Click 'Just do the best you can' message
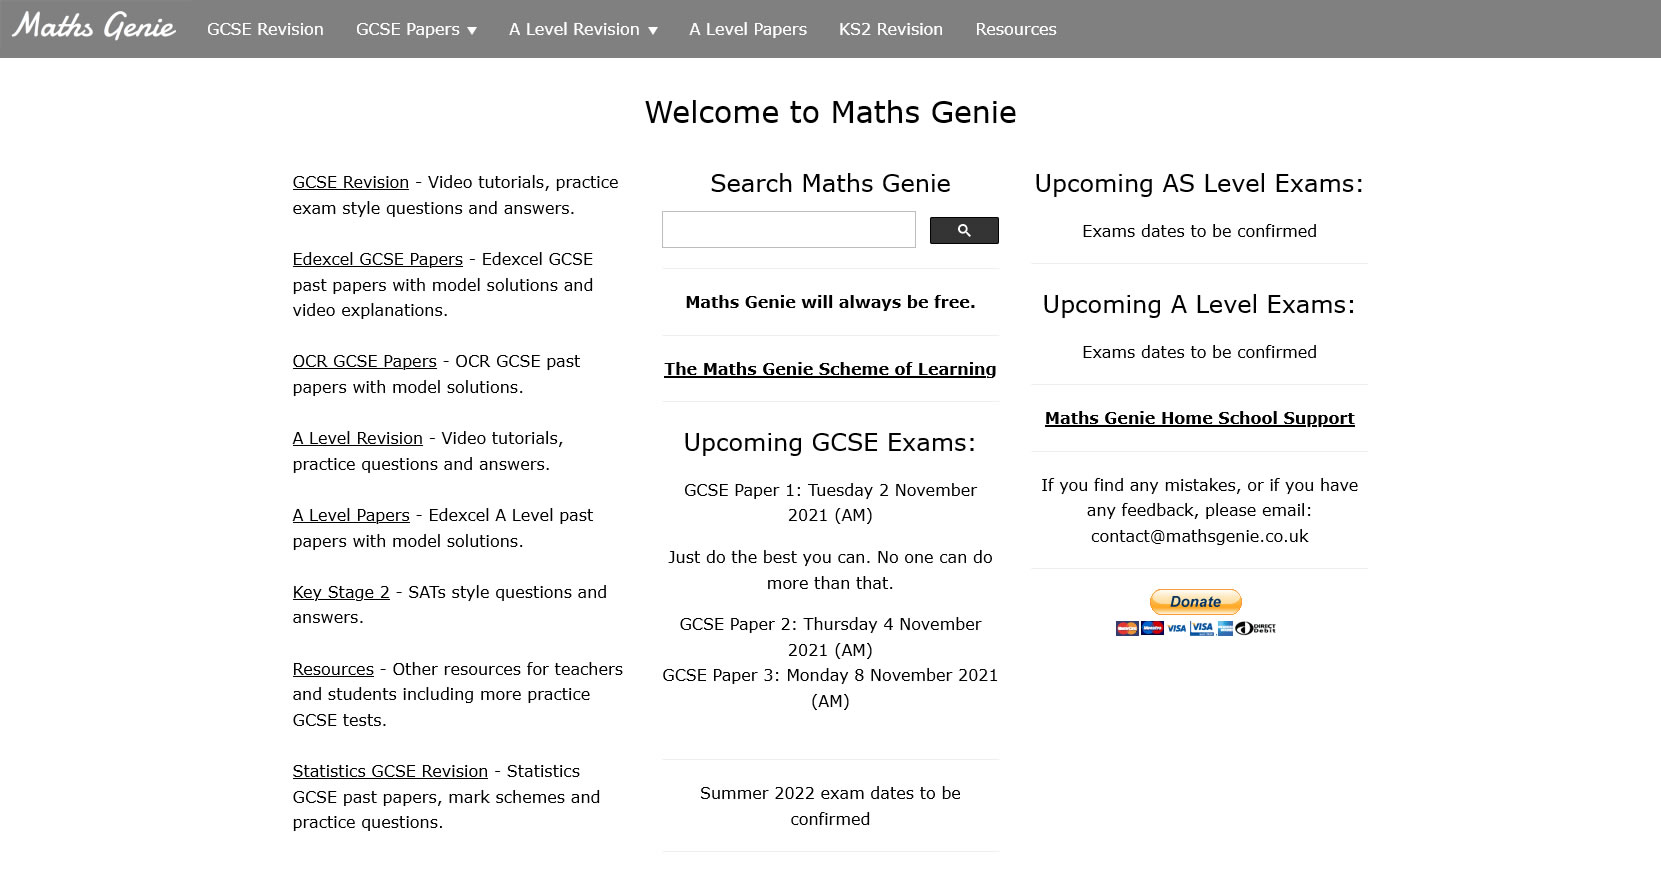The width and height of the screenshot is (1661, 895). click(x=830, y=570)
